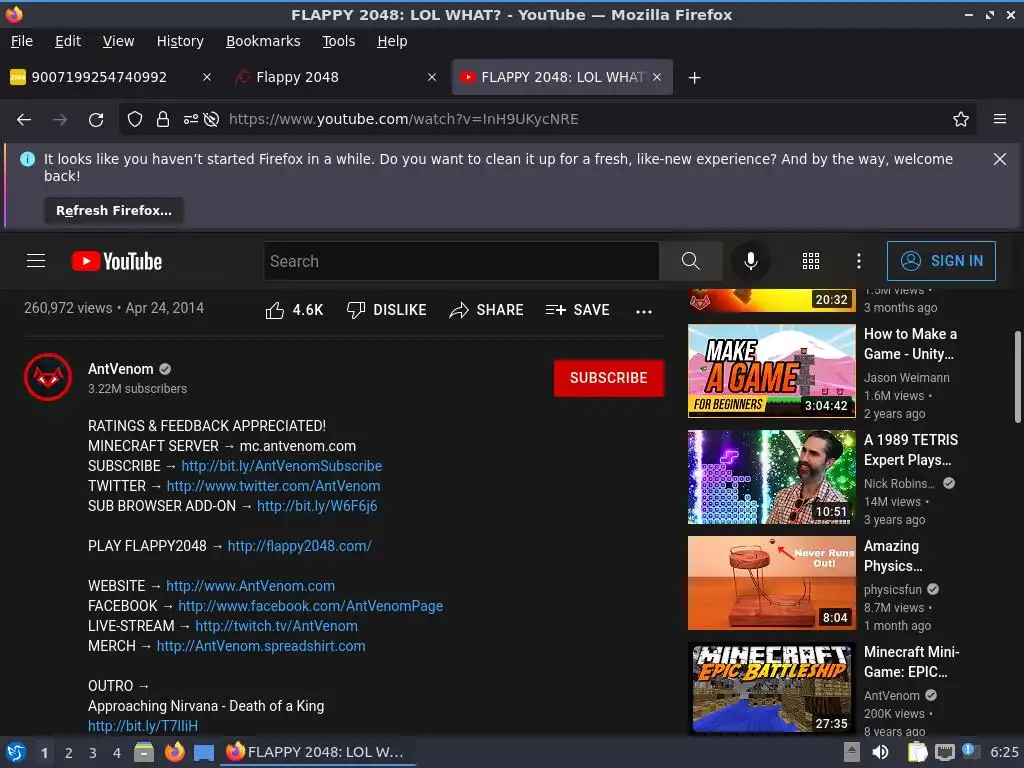Select the FLAPPY 2048 window in taskbar
Screen dimensions: 1024x768
click(x=317, y=752)
